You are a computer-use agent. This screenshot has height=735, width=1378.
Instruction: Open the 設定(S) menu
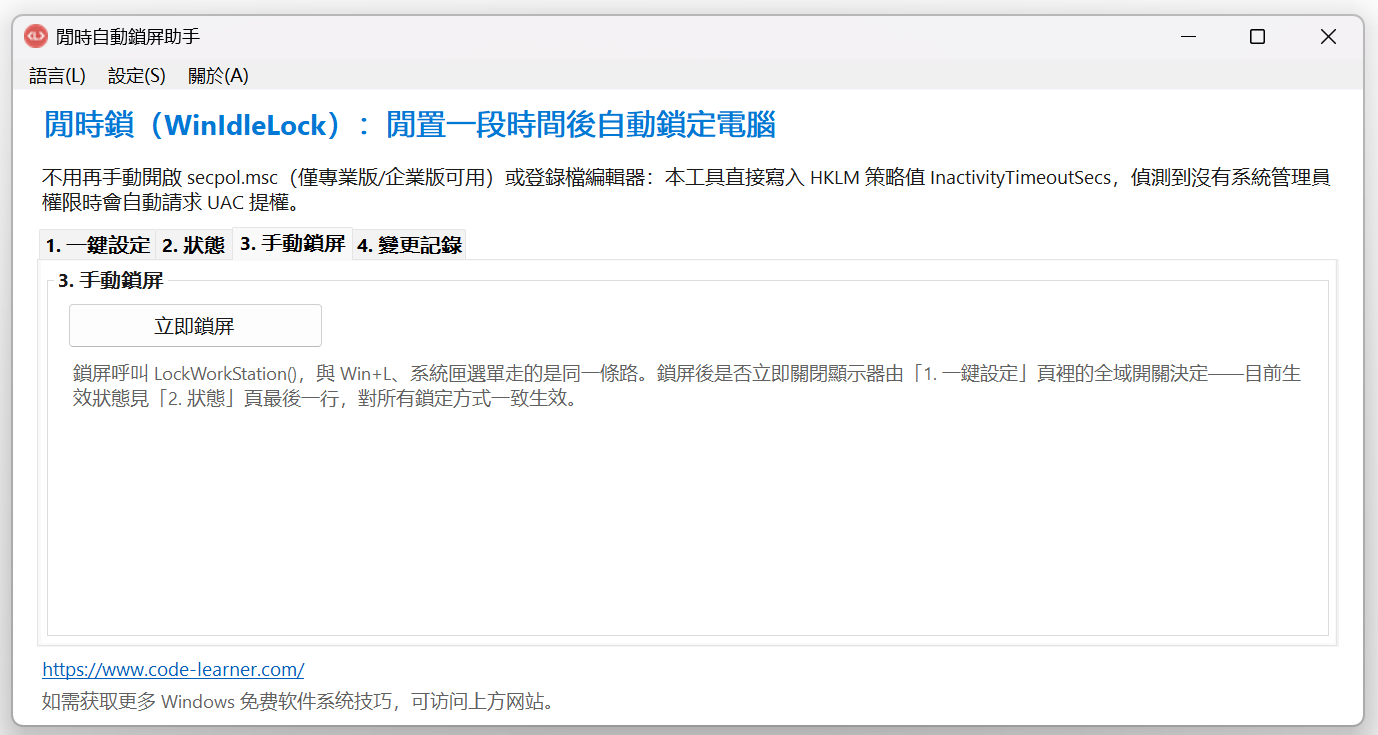pyautogui.click(x=137, y=76)
